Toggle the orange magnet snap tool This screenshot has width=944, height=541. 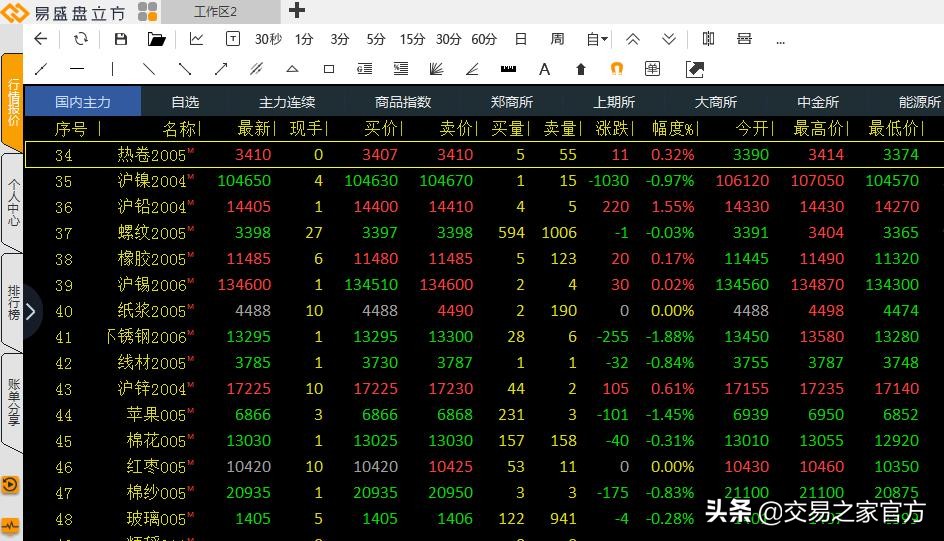point(616,69)
